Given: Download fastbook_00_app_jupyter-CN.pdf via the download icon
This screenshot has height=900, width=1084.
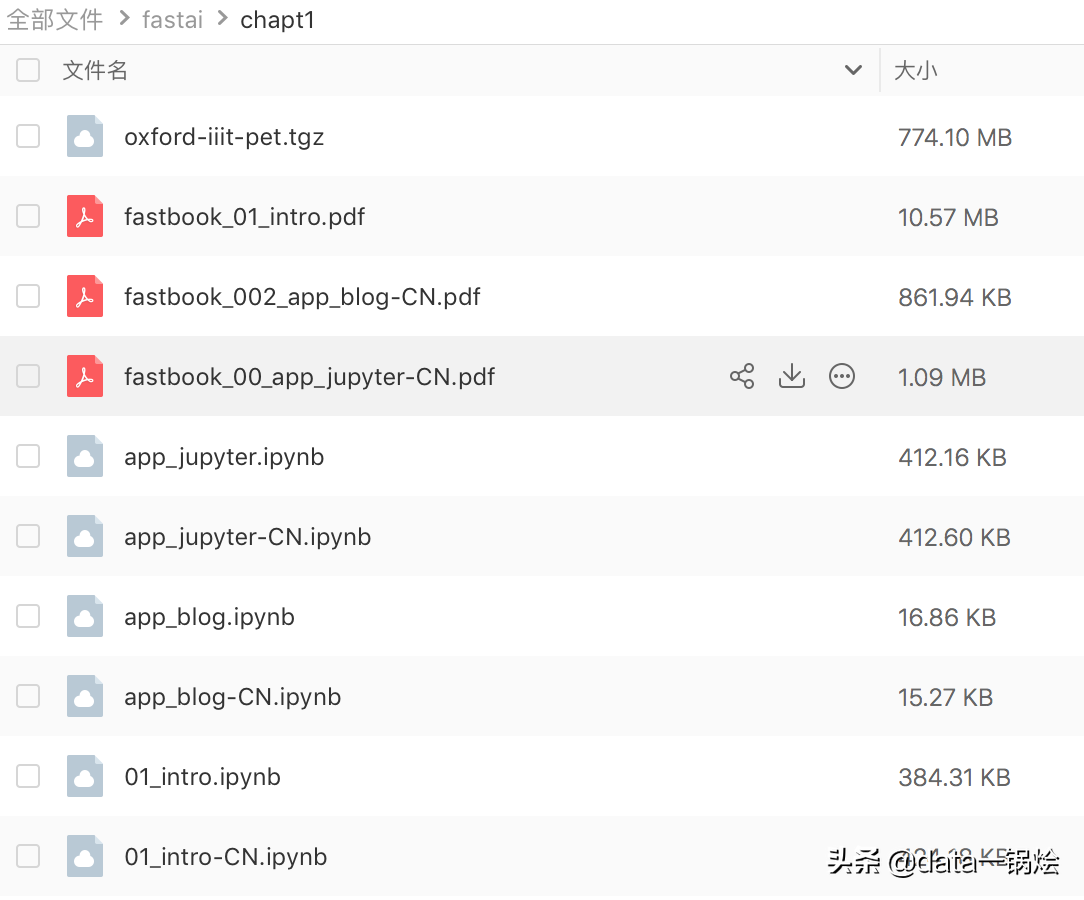Looking at the screenshot, I should (792, 377).
